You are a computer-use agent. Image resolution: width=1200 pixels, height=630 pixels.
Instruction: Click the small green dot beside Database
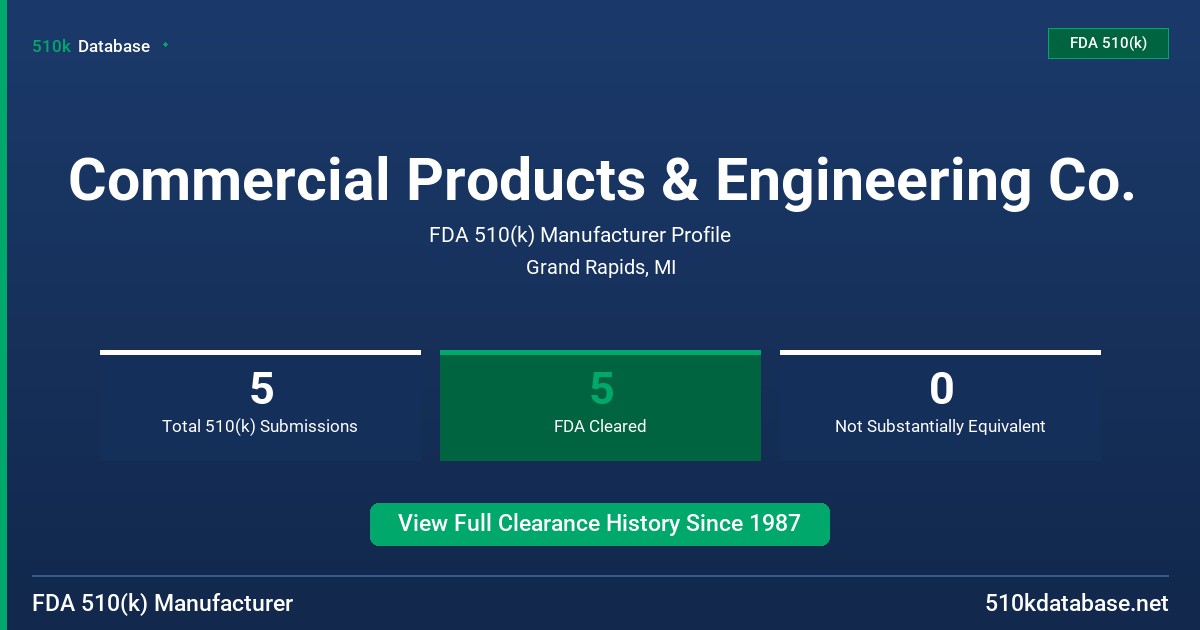coord(165,45)
